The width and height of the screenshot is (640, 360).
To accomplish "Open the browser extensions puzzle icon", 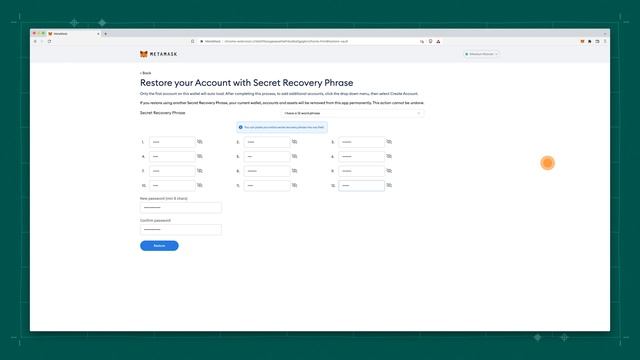I will point(590,41).
